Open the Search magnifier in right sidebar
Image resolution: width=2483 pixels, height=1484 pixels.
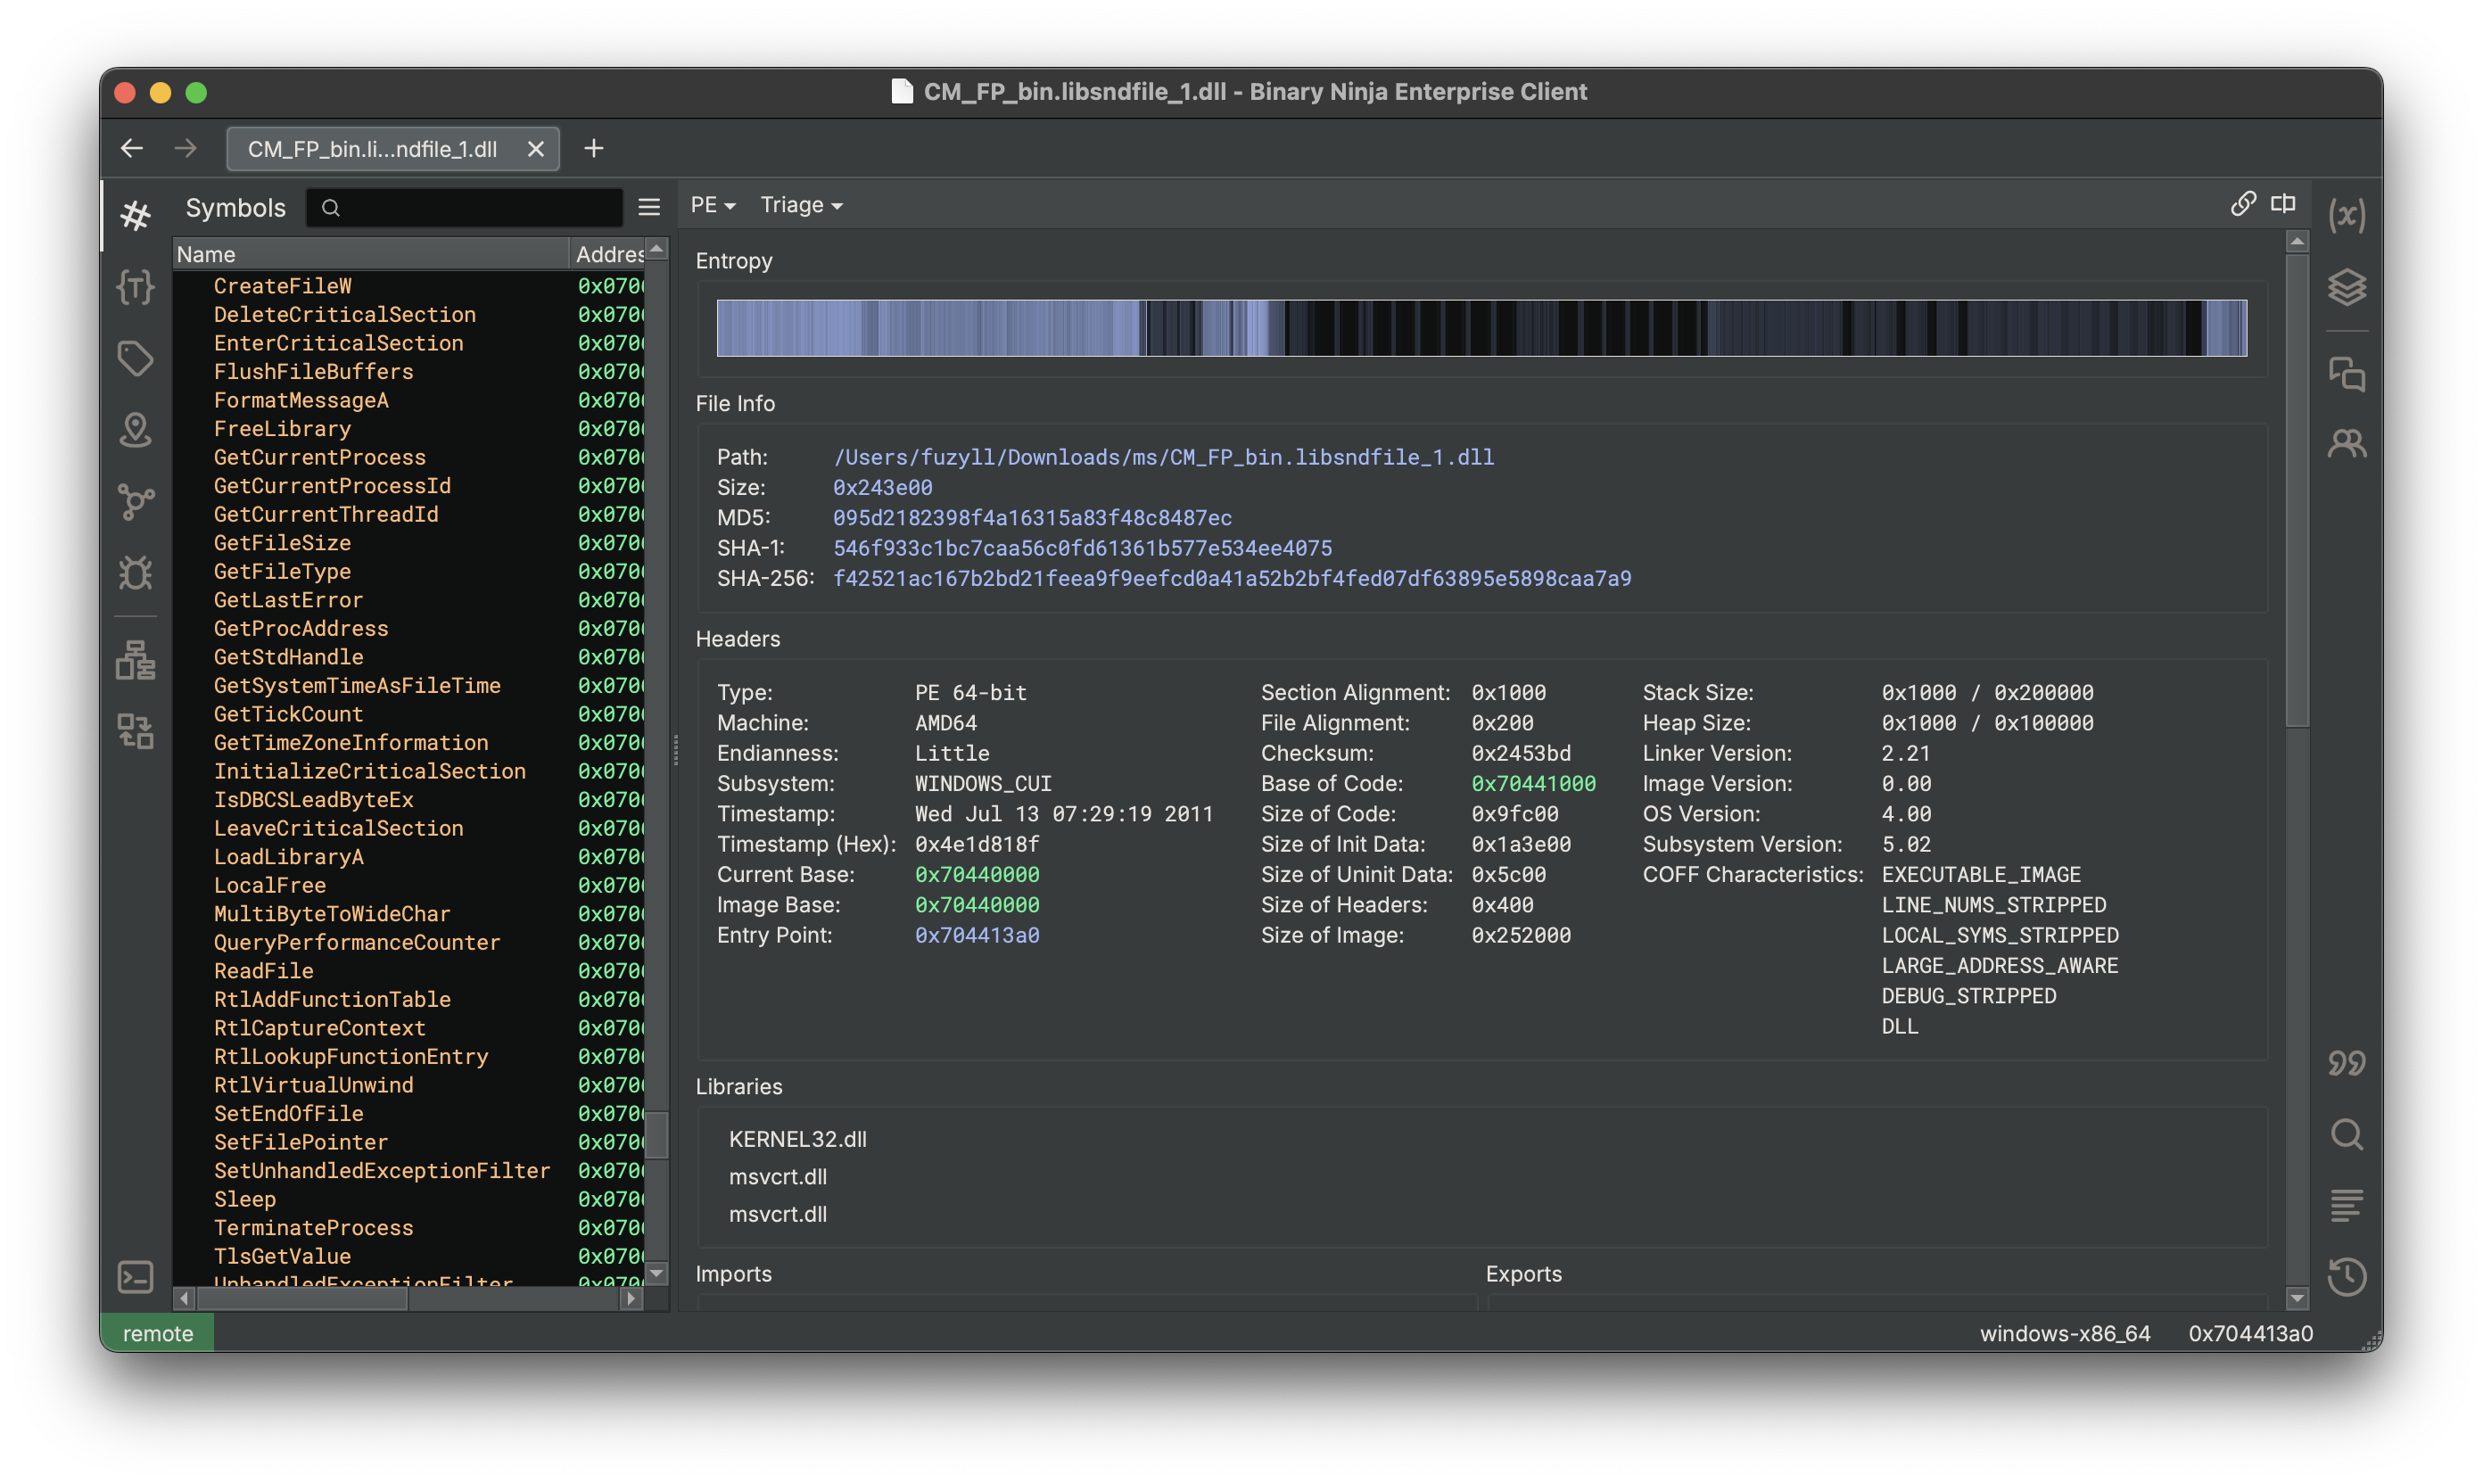tap(2346, 1135)
